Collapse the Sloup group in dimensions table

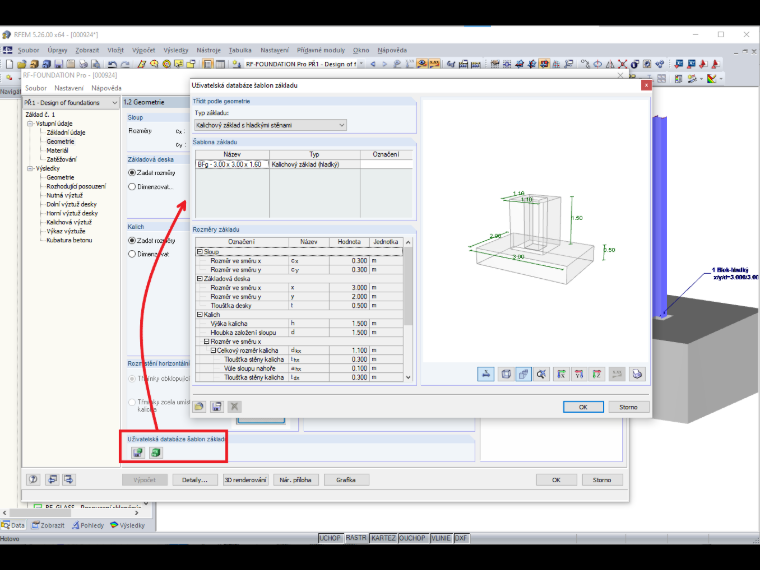point(199,252)
